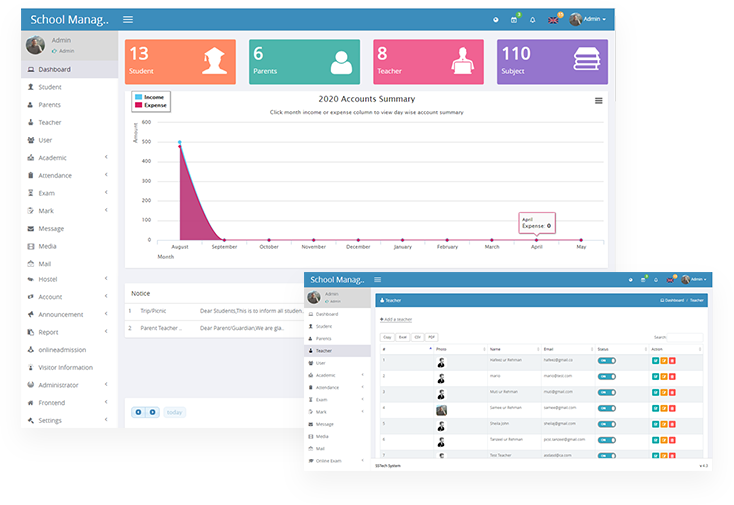Expand Mark menu in Dashboard sidebar
Viewport: 734px width, 505px height.
69,211
